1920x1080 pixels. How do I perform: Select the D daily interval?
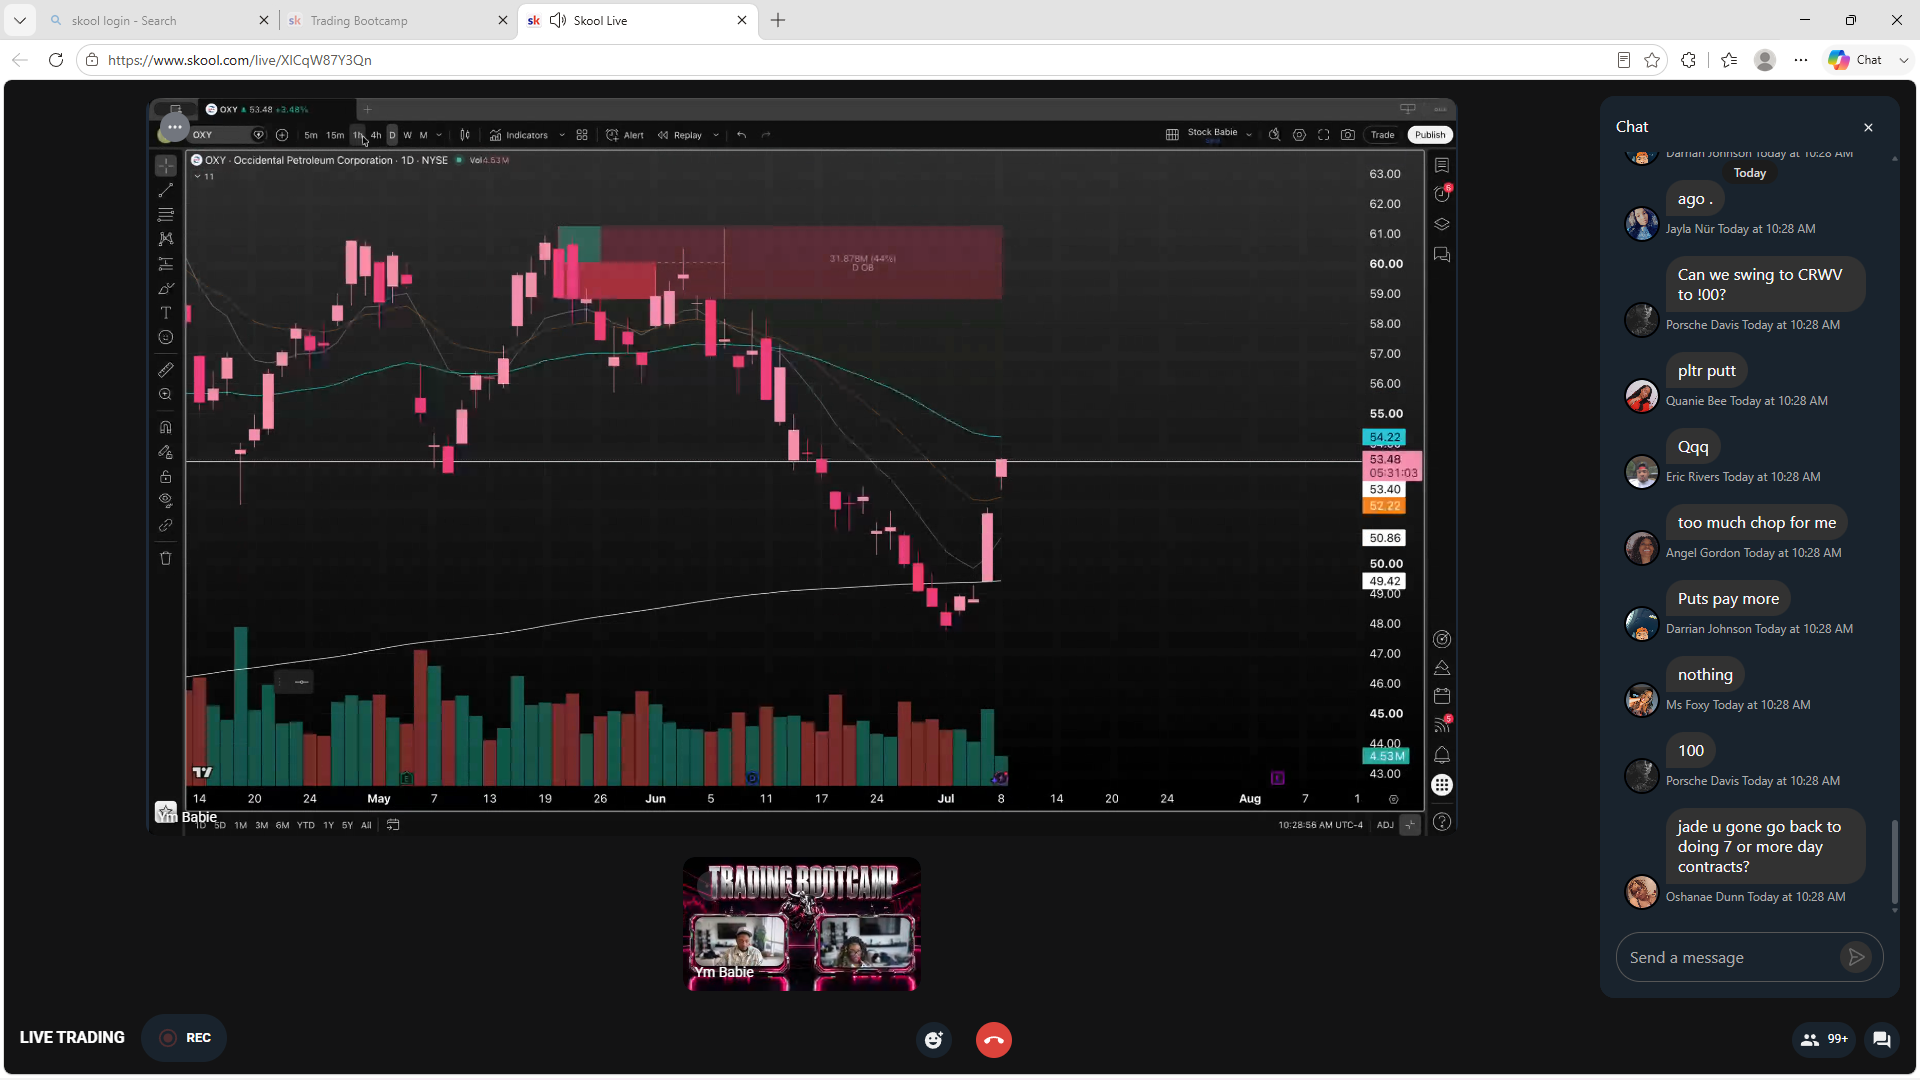click(x=392, y=135)
